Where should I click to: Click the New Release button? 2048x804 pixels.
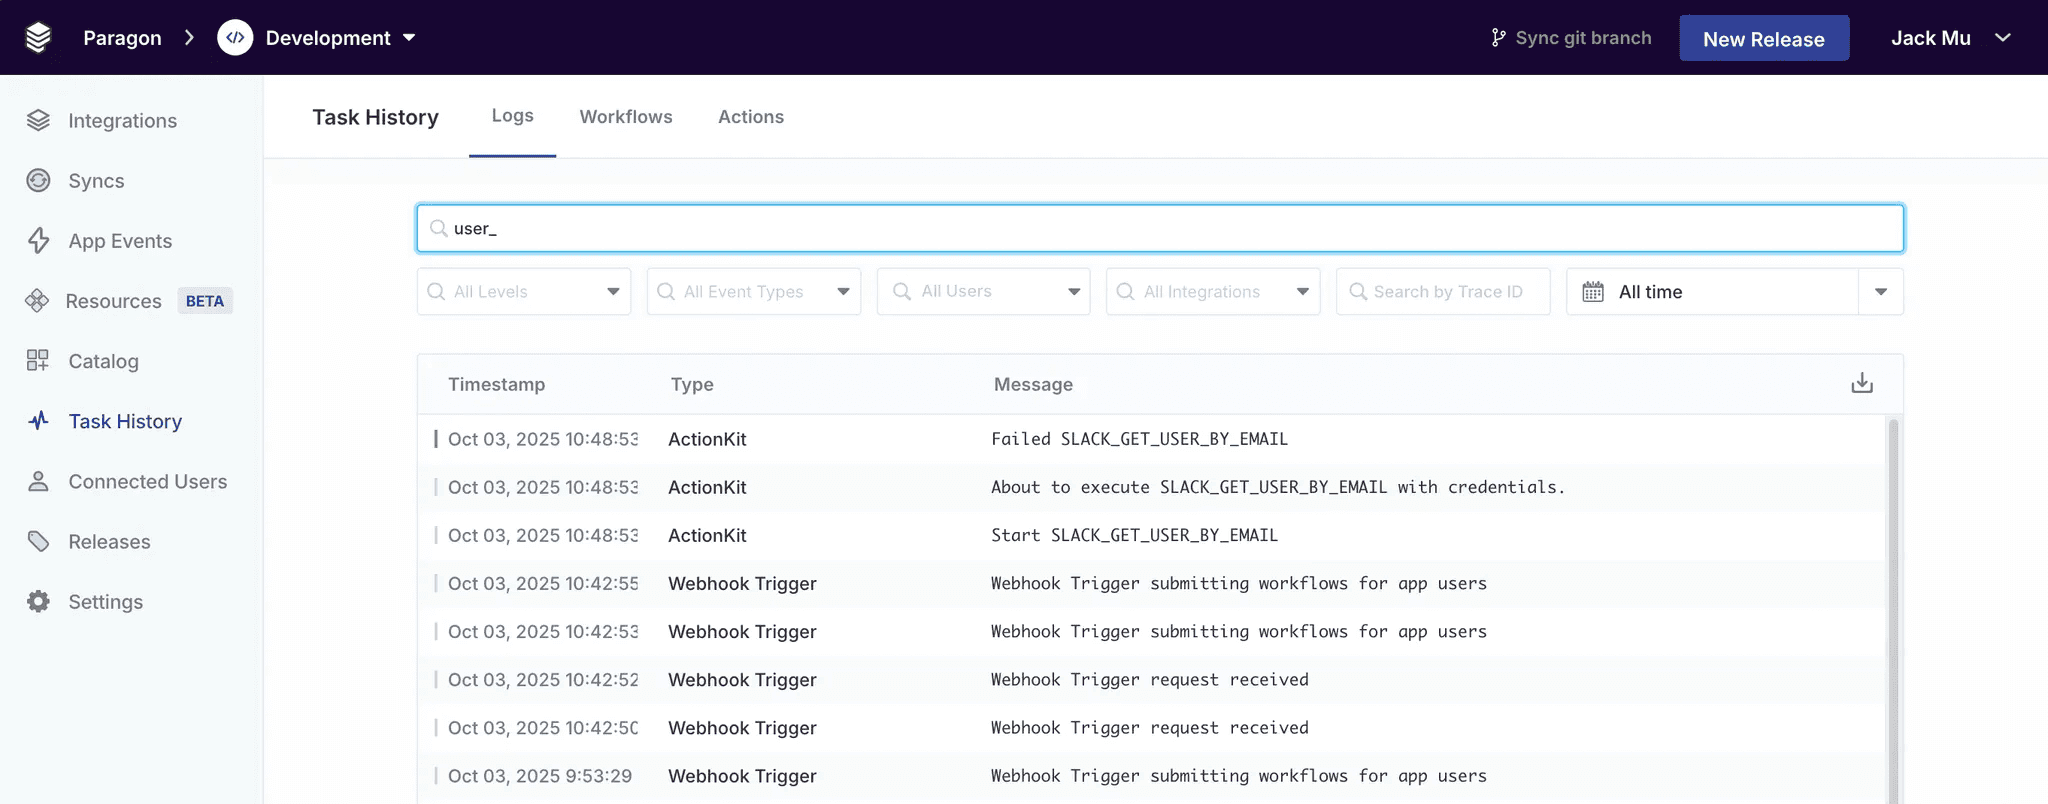pos(1764,39)
